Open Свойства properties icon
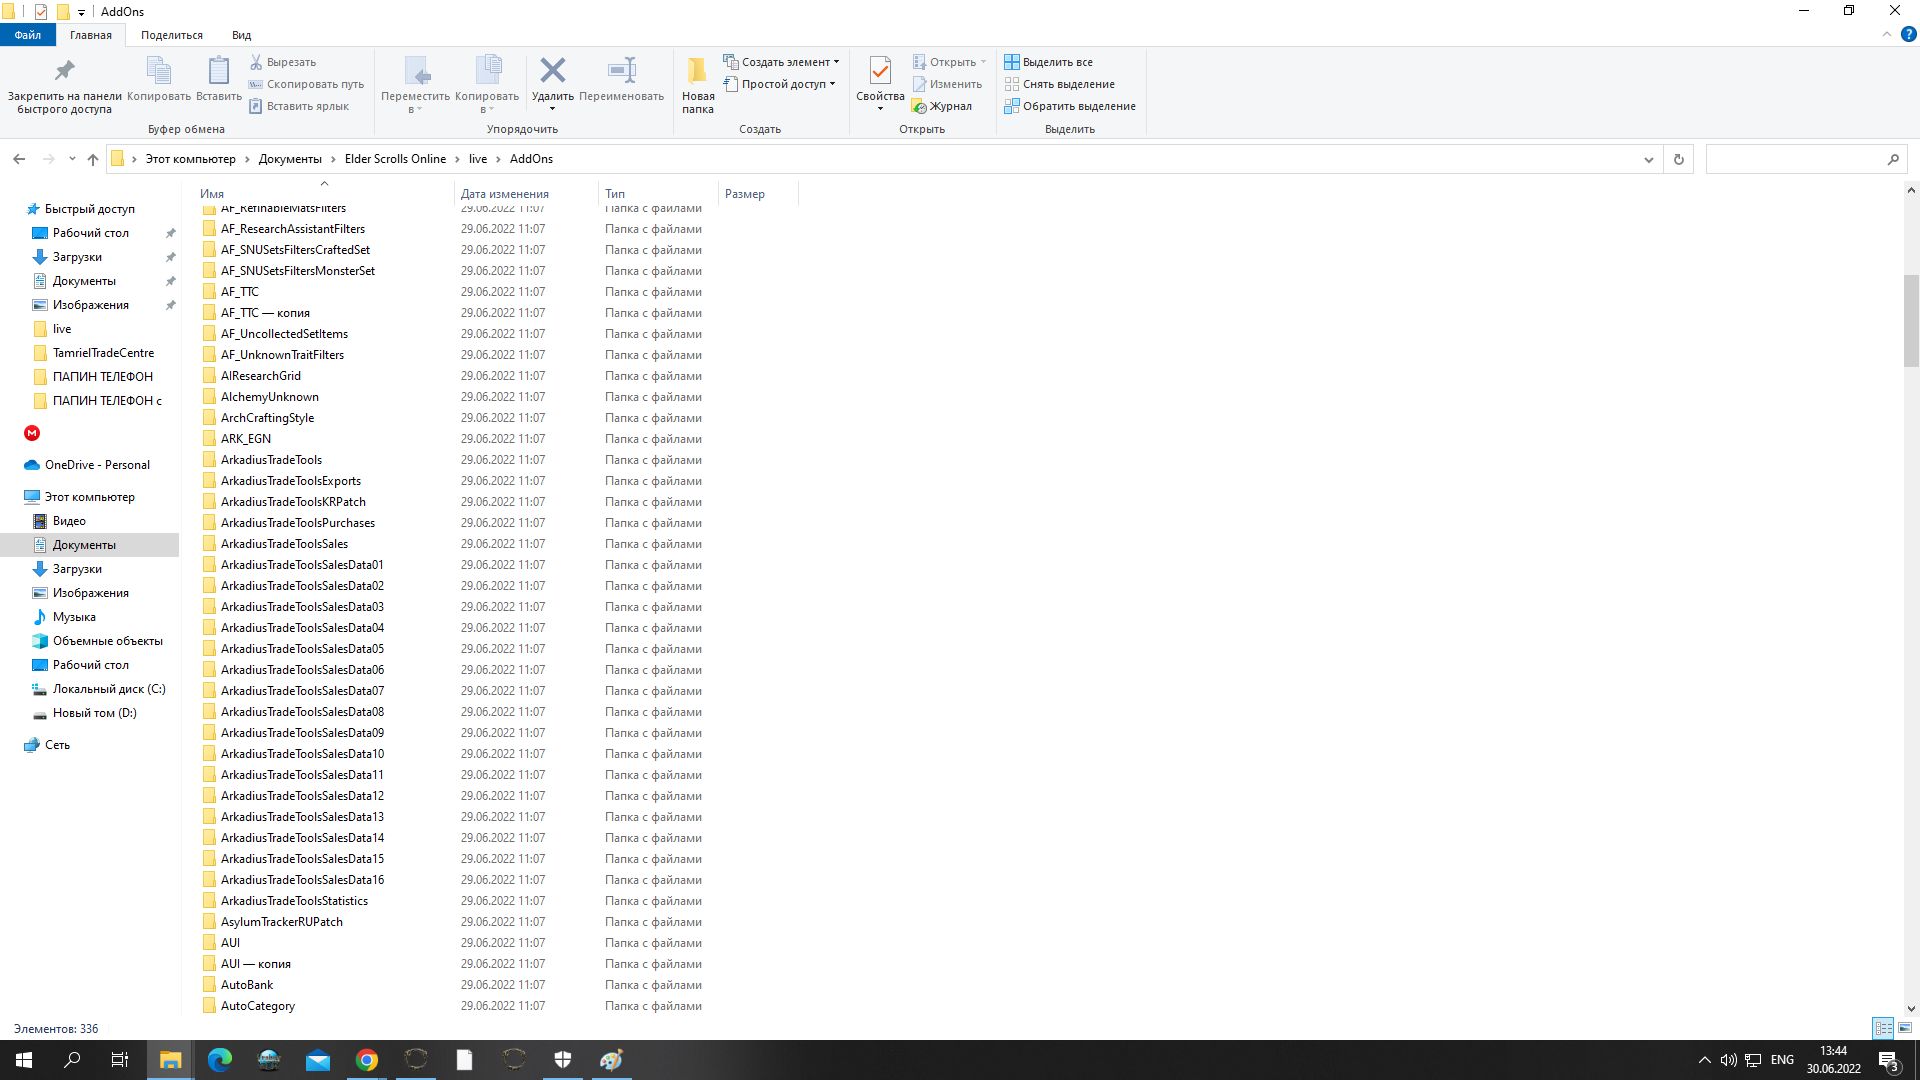Screen dimensions: 1920x1080 click(x=880, y=71)
